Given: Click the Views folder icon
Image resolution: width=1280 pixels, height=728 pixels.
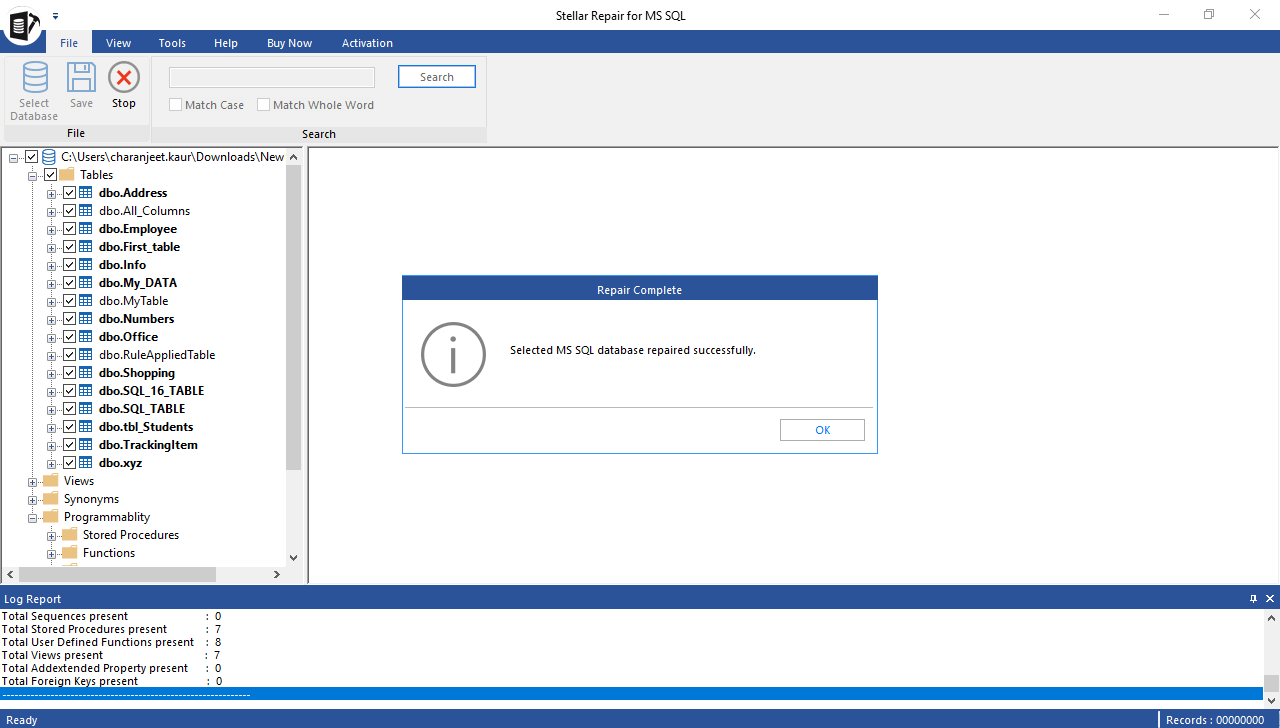Looking at the screenshot, I should tap(50, 481).
